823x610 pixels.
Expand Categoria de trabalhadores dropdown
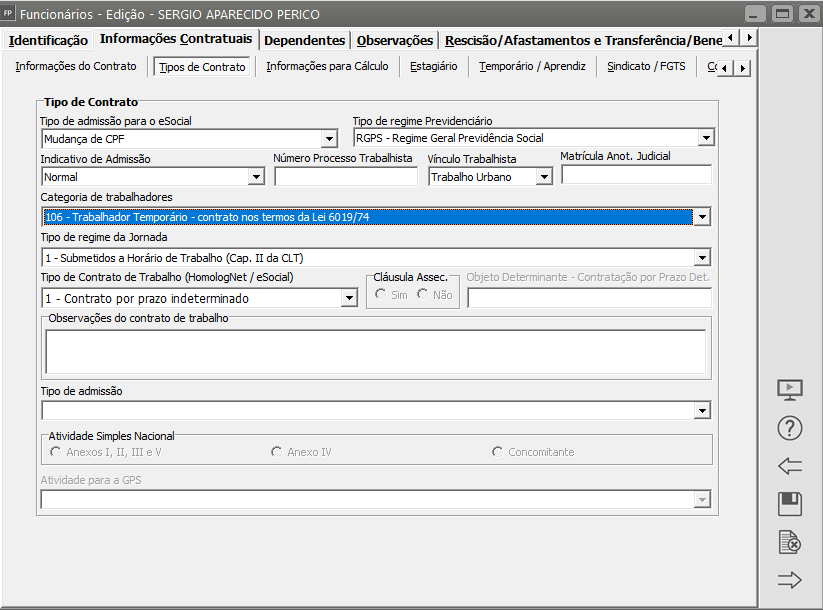702,217
